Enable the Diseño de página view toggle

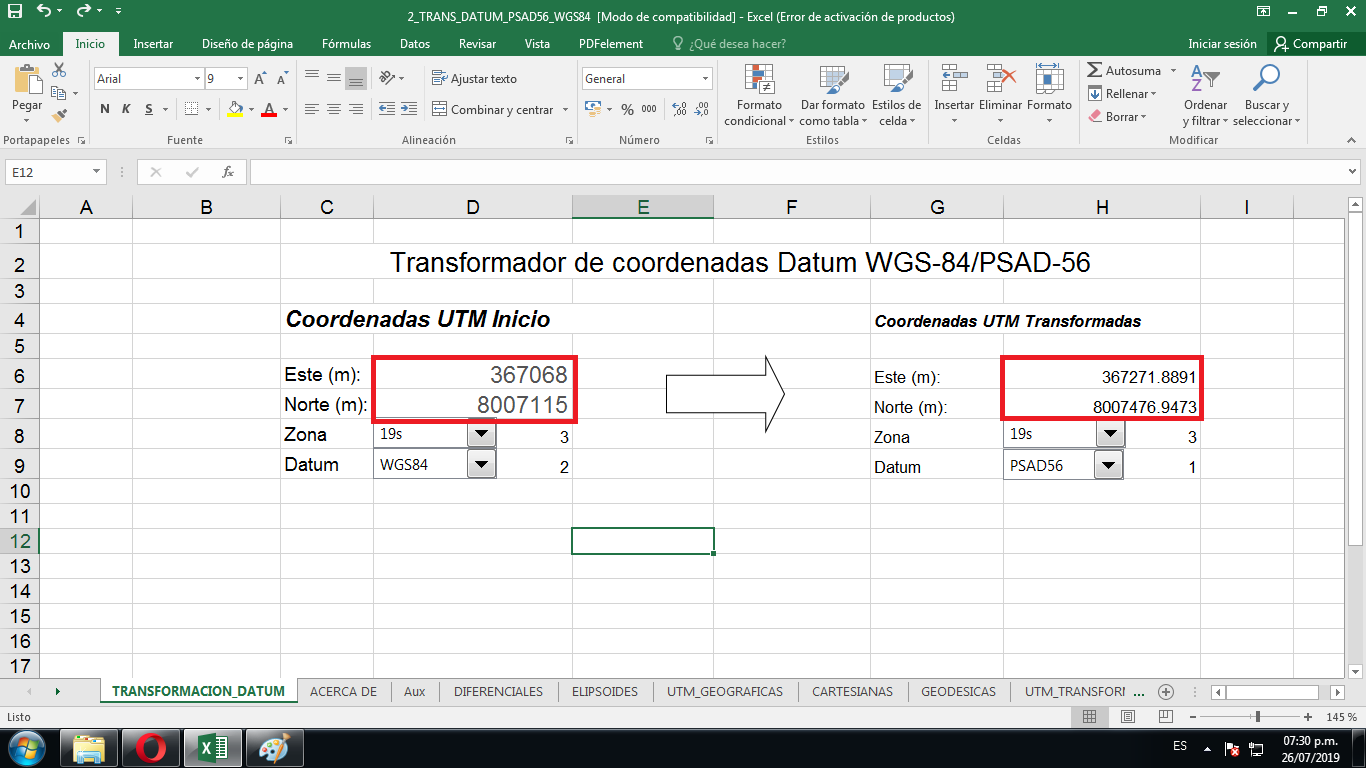coord(1126,716)
